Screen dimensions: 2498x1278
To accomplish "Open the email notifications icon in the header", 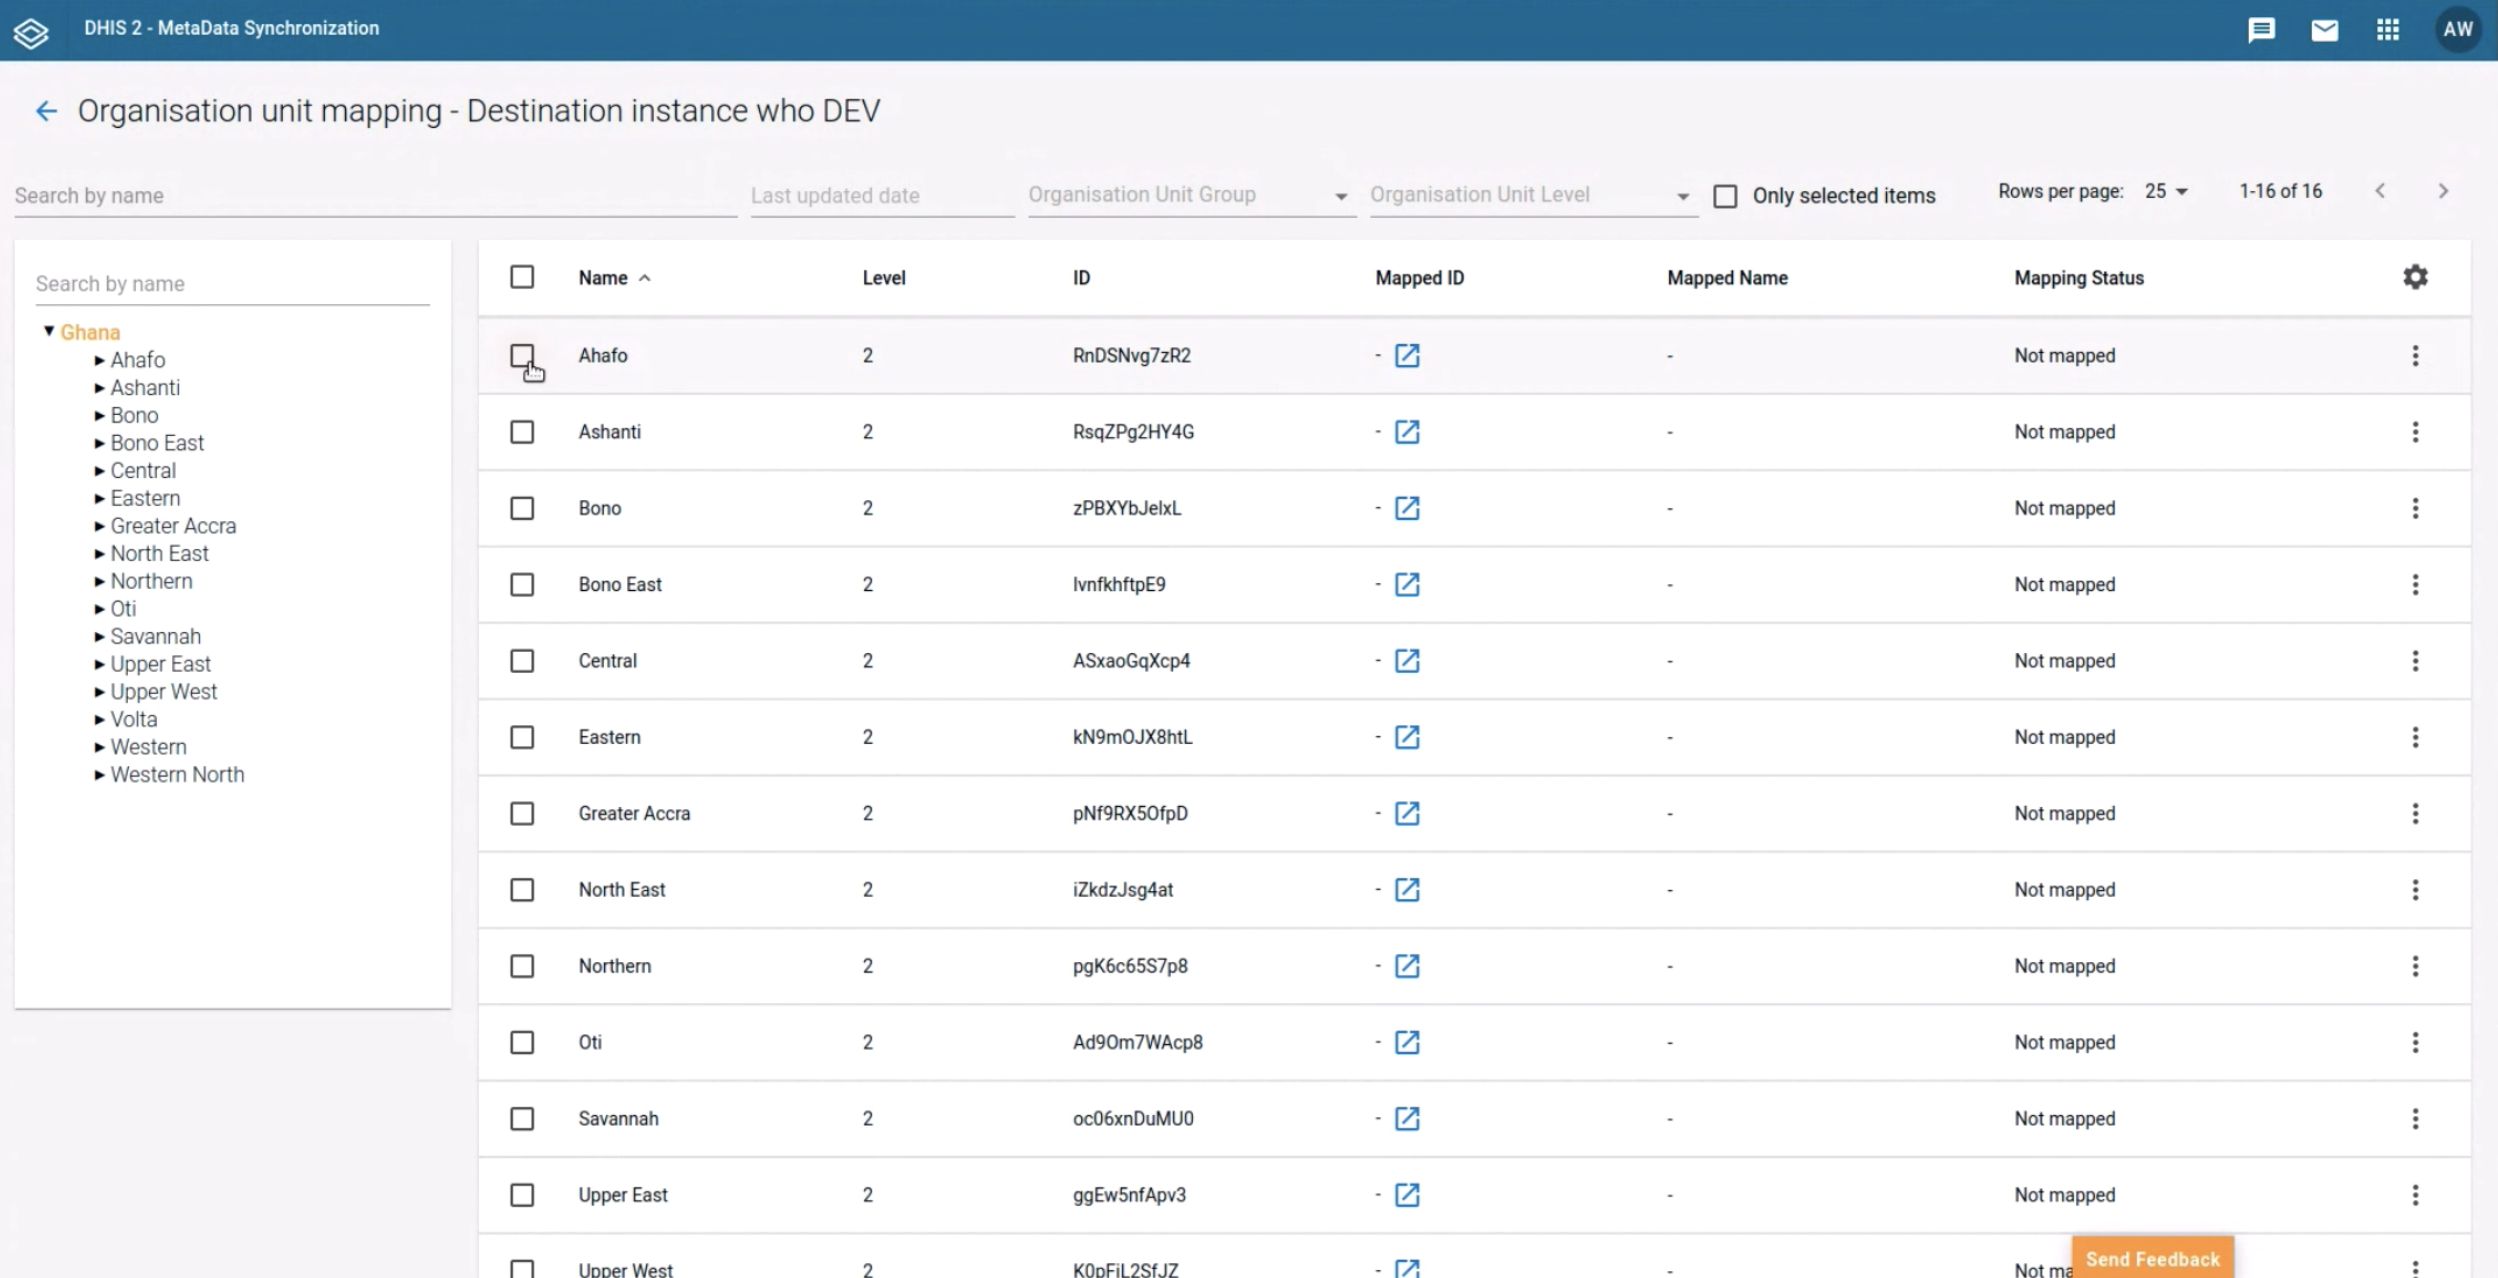I will point(2324,29).
